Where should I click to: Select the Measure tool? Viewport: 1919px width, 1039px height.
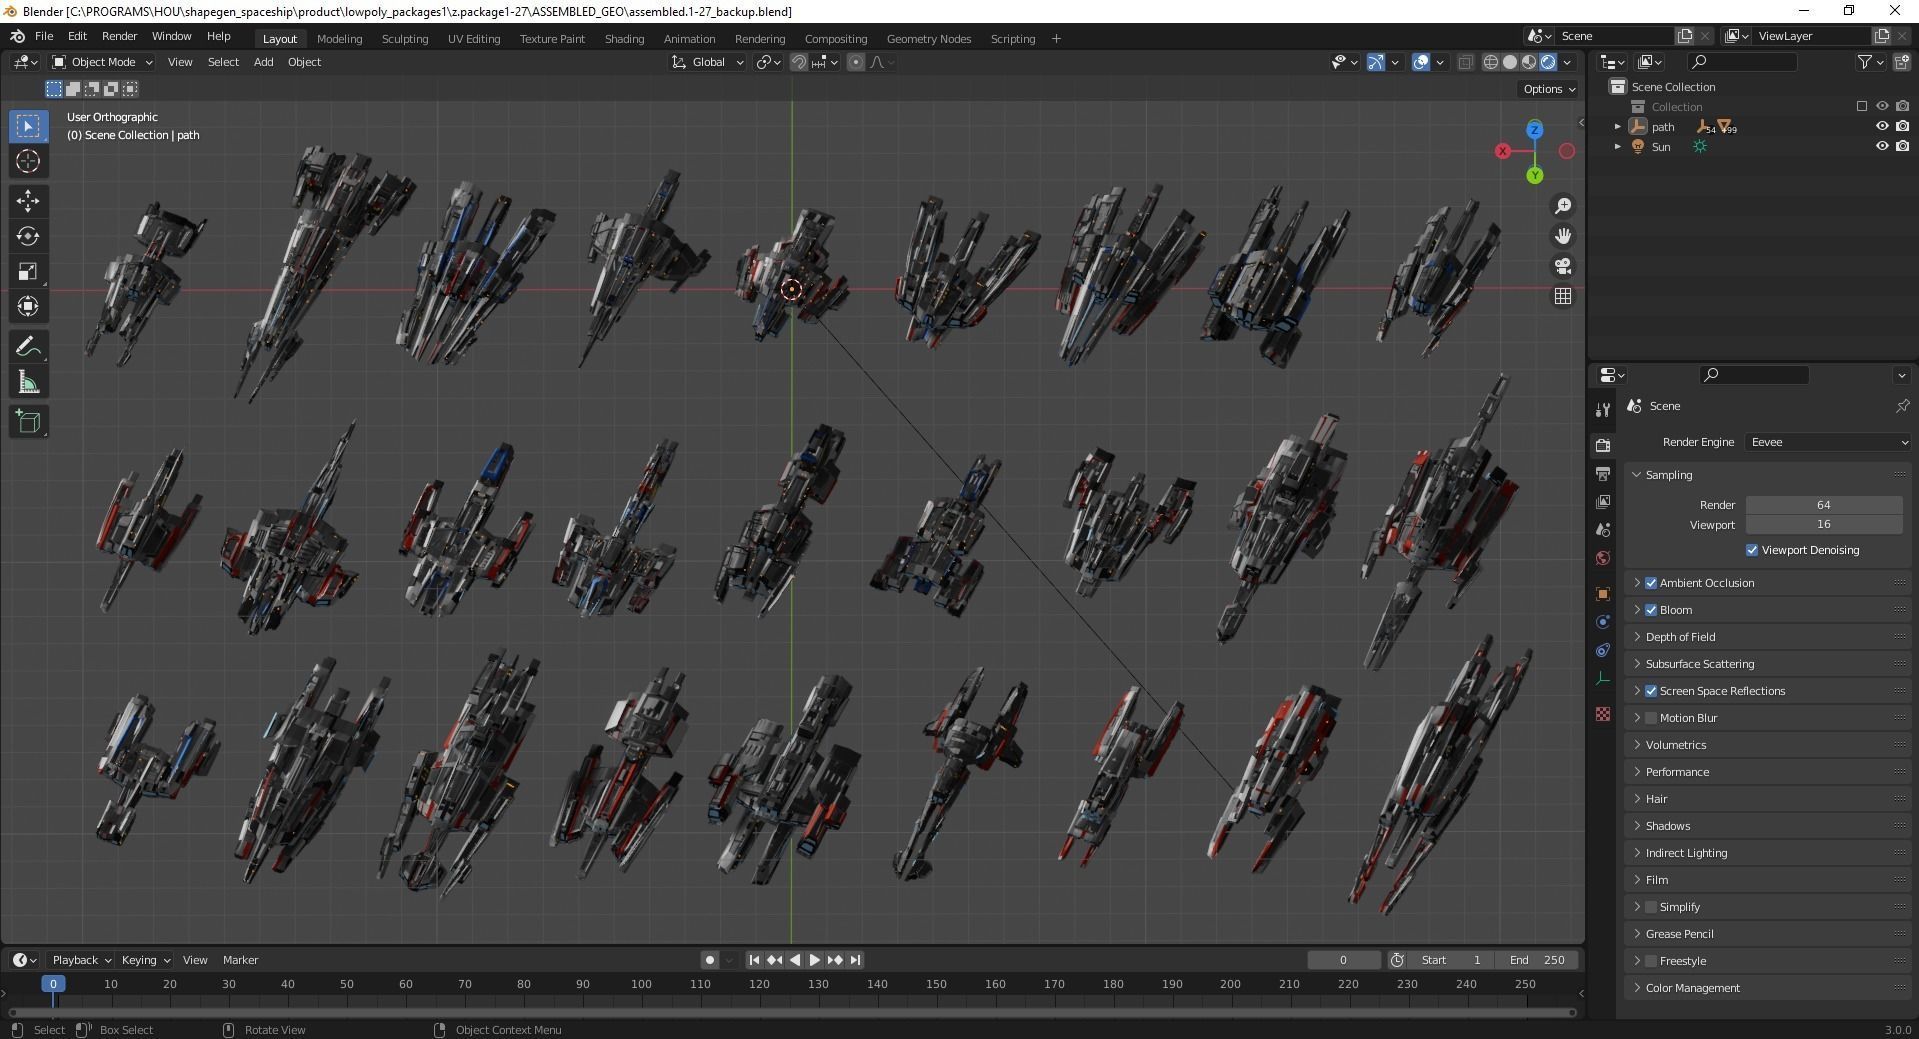pos(28,382)
